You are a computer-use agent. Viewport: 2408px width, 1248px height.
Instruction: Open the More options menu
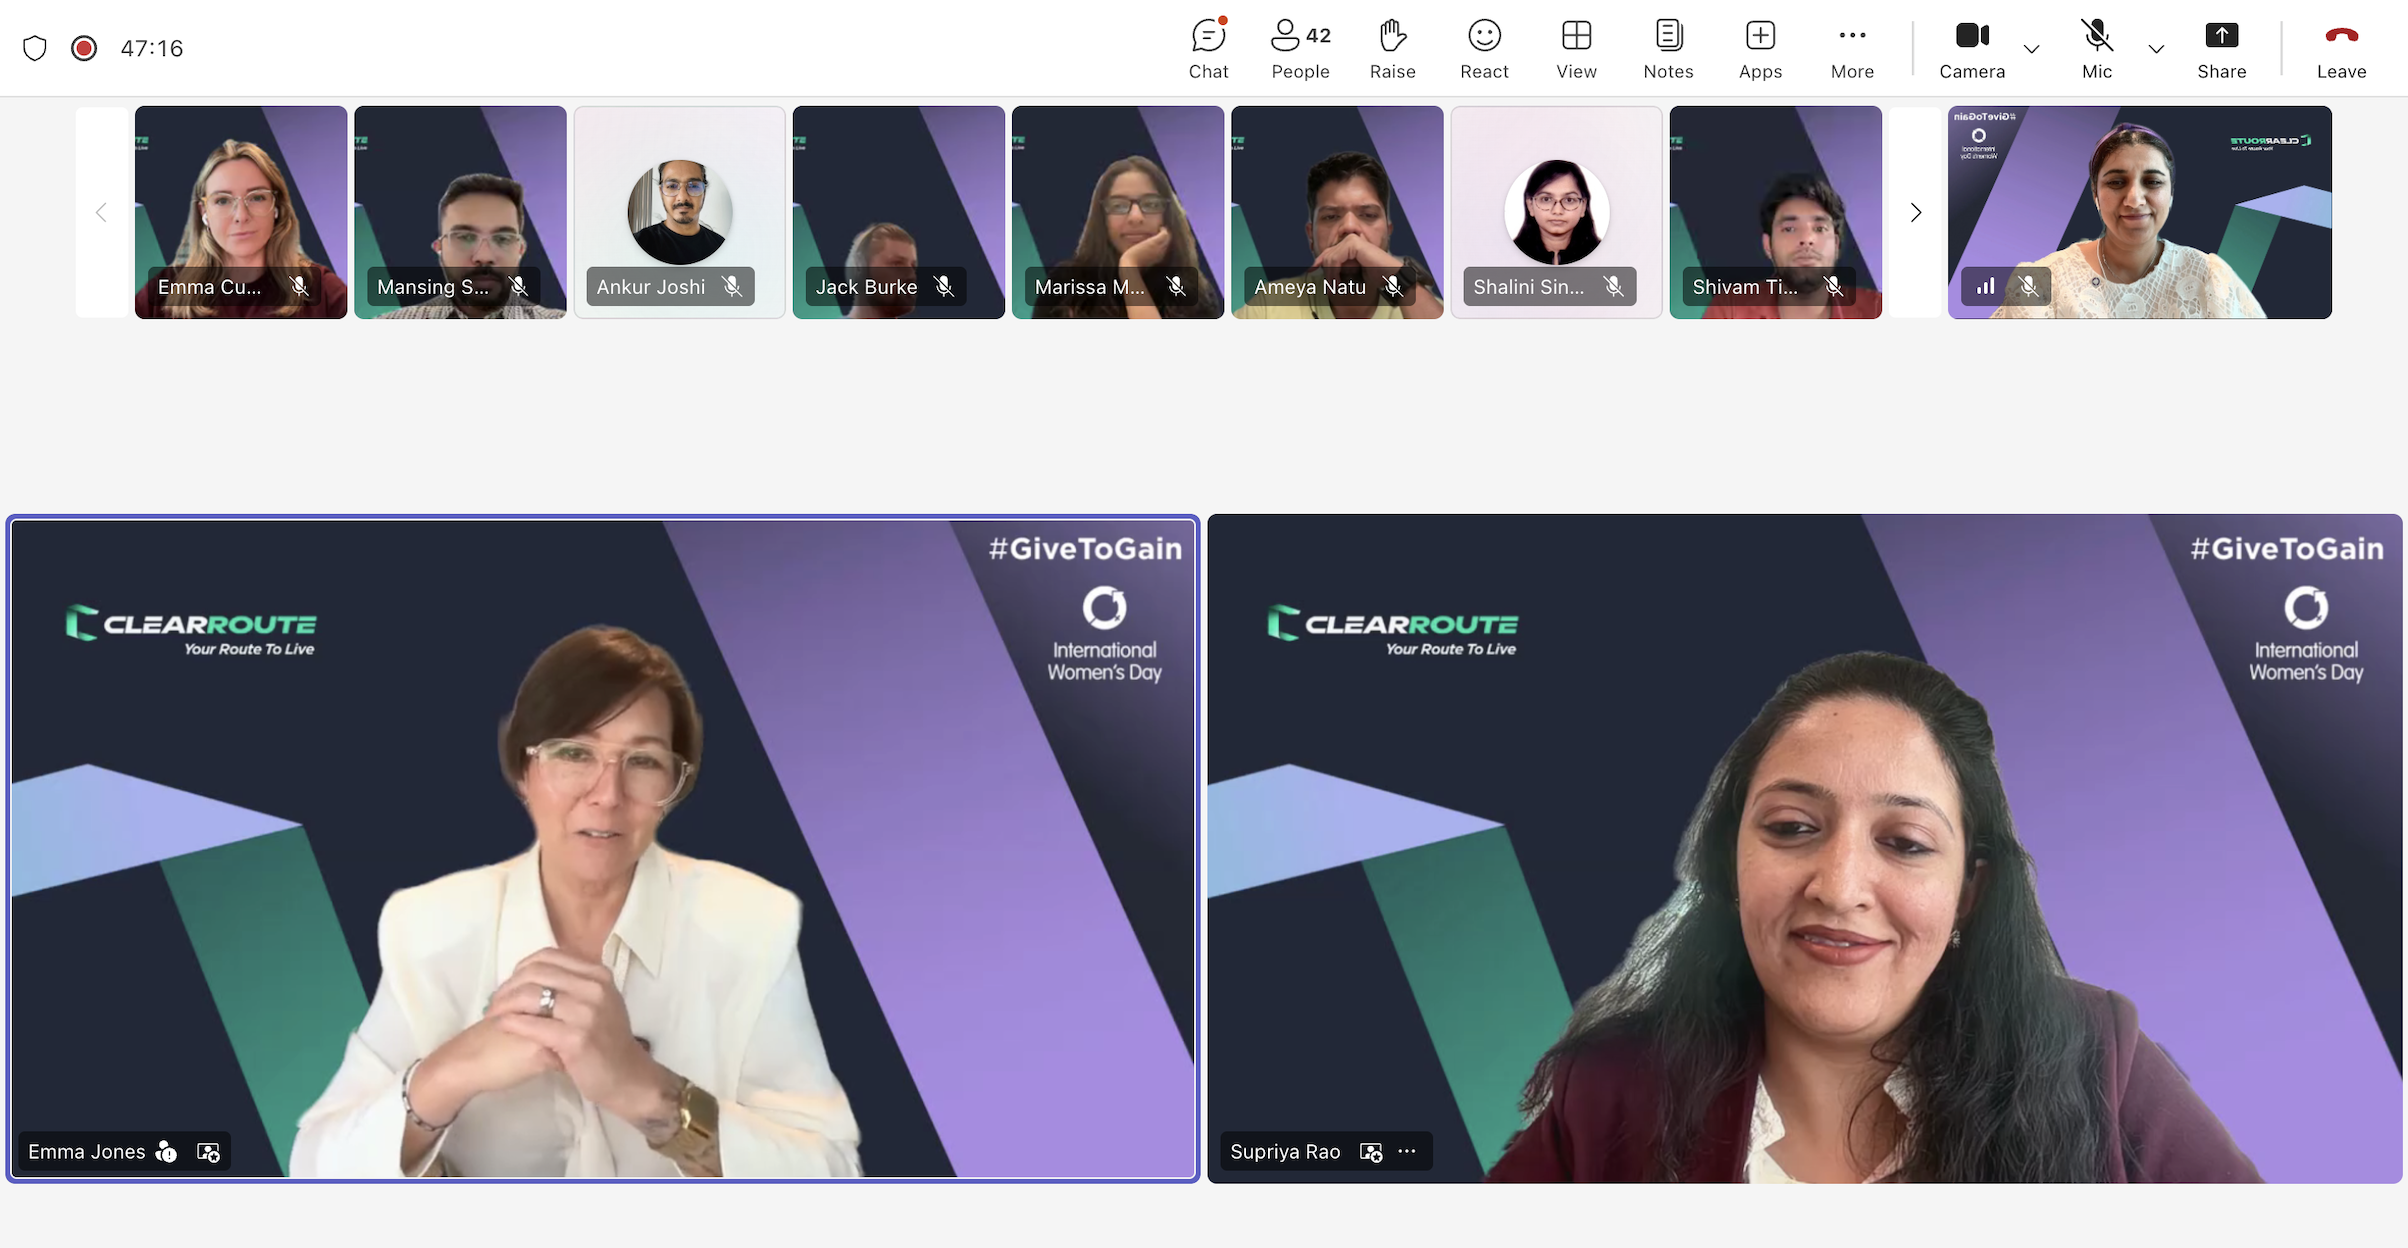1852,47
